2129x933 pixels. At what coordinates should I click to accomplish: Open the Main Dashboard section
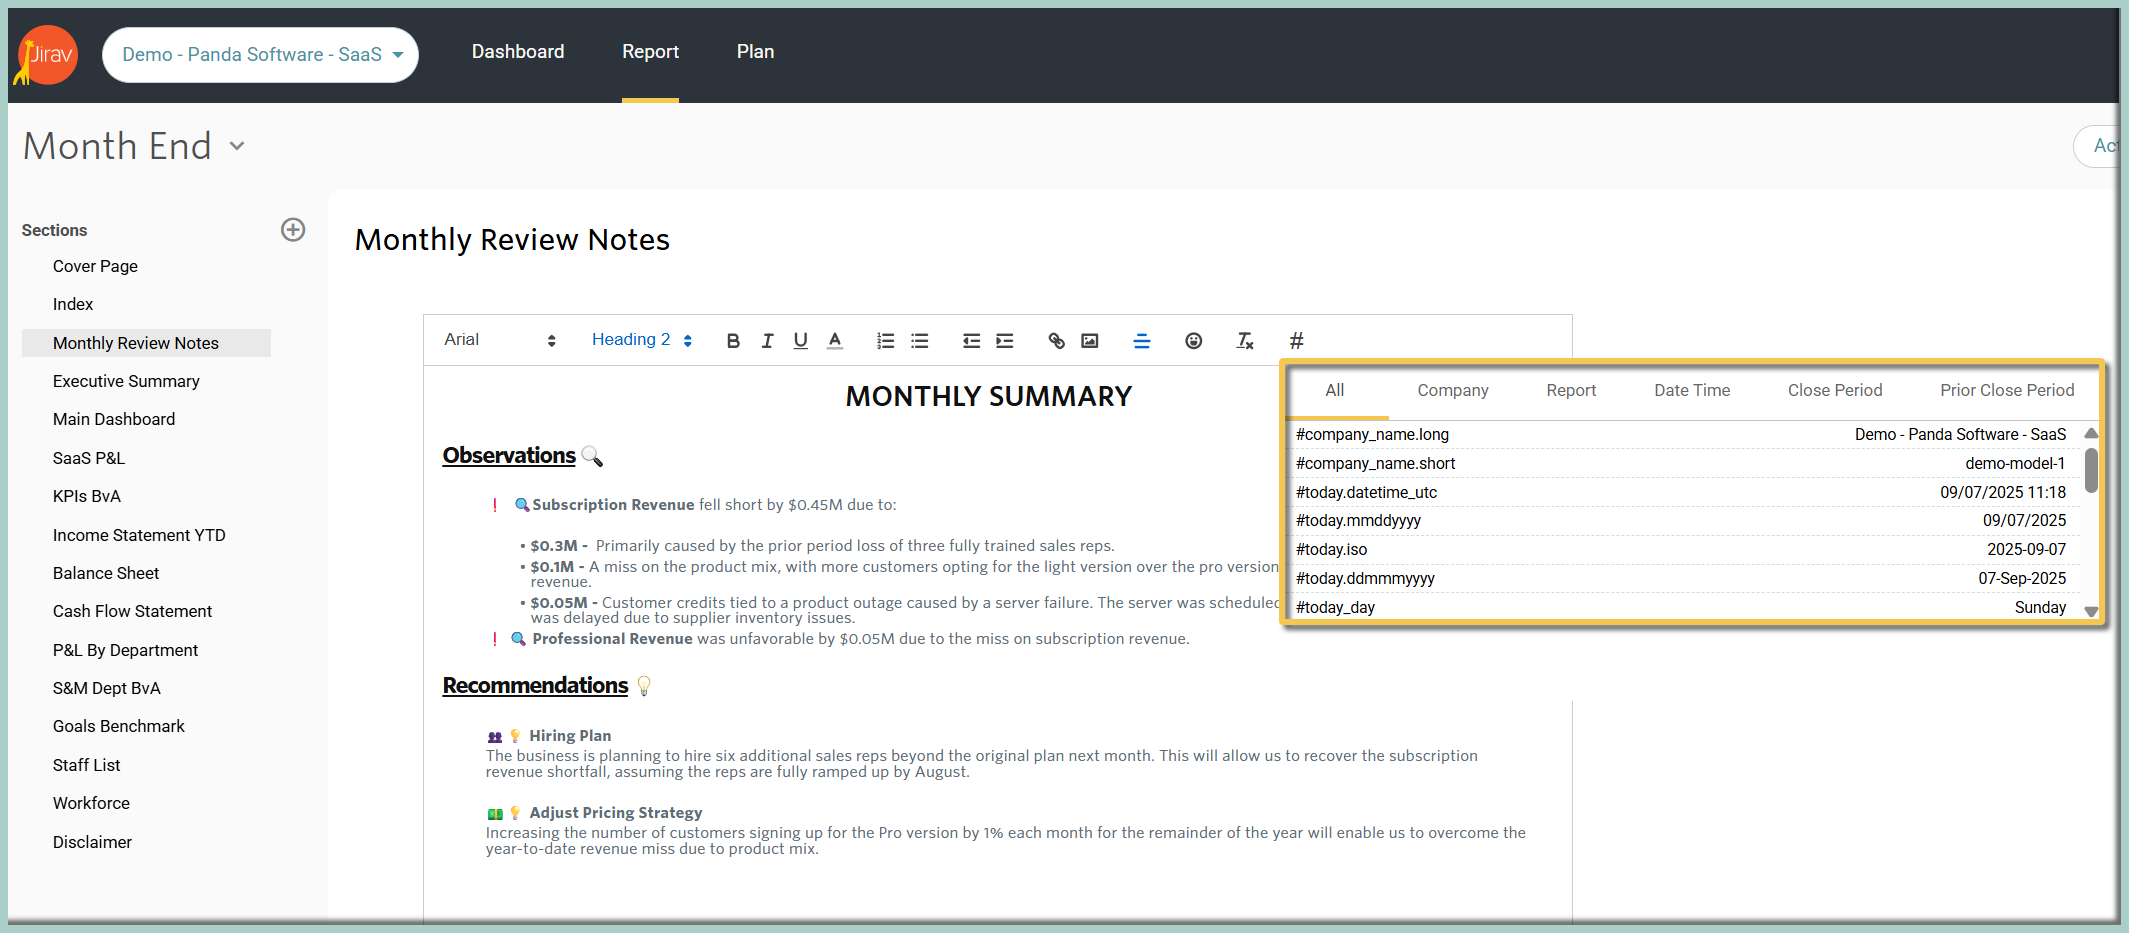click(x=114, y=419)
